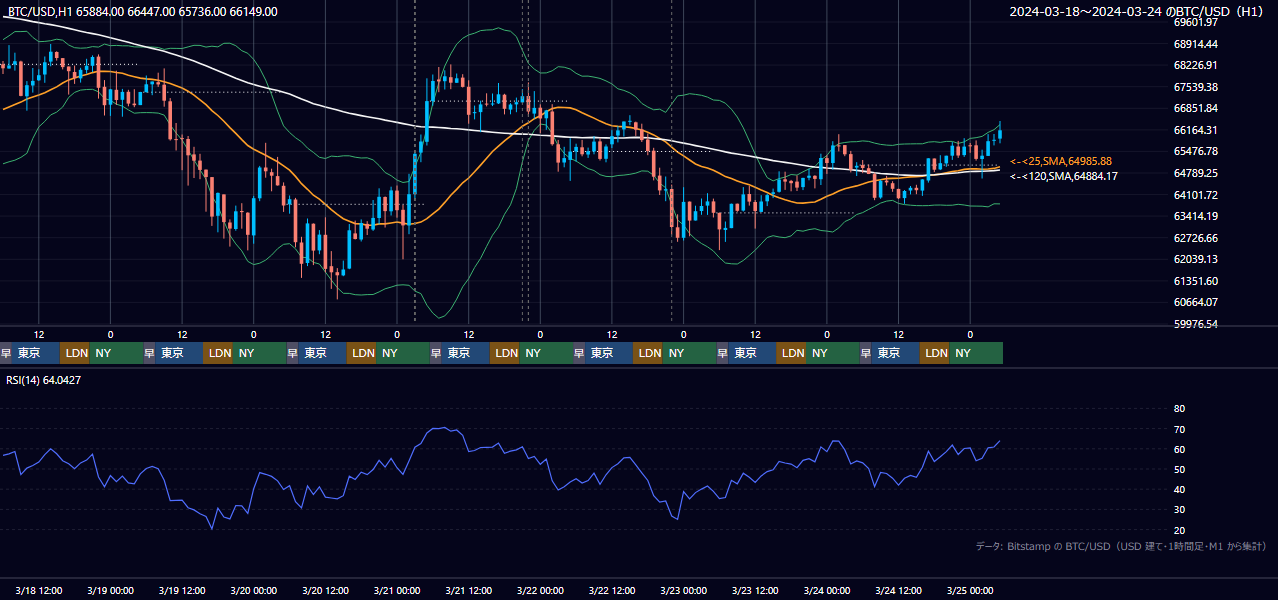Click price axis value 68914.44
1278x600 pixels.
point(1195,44)
